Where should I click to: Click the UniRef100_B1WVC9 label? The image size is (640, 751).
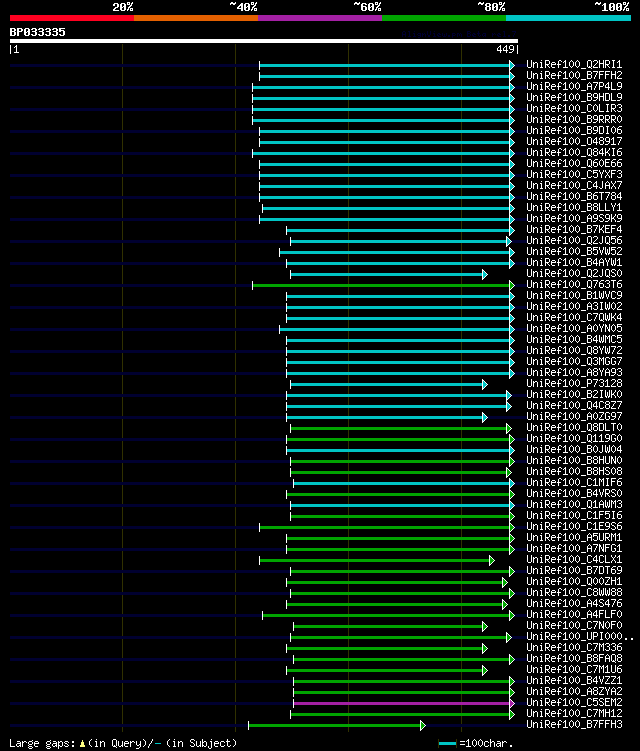(574, 296)
